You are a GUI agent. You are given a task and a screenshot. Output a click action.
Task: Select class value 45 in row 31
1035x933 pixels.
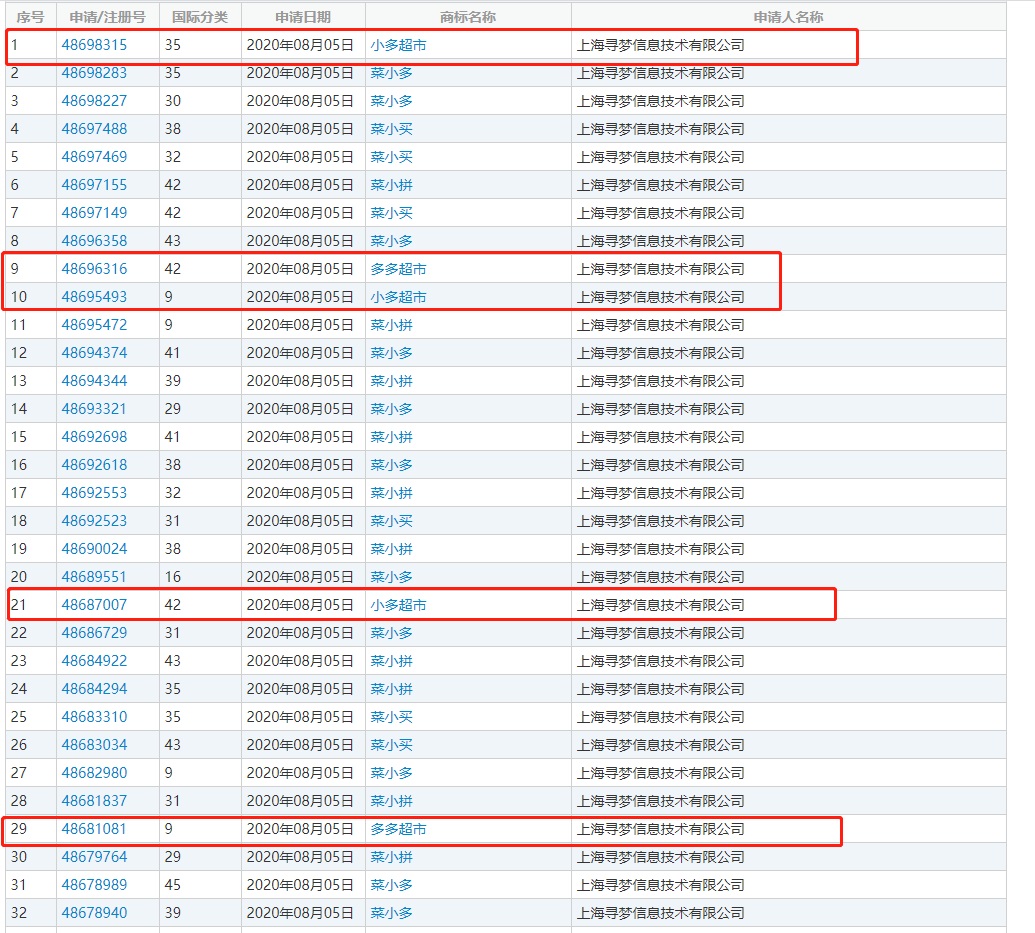pyautogui.click(x=173, y=885)
